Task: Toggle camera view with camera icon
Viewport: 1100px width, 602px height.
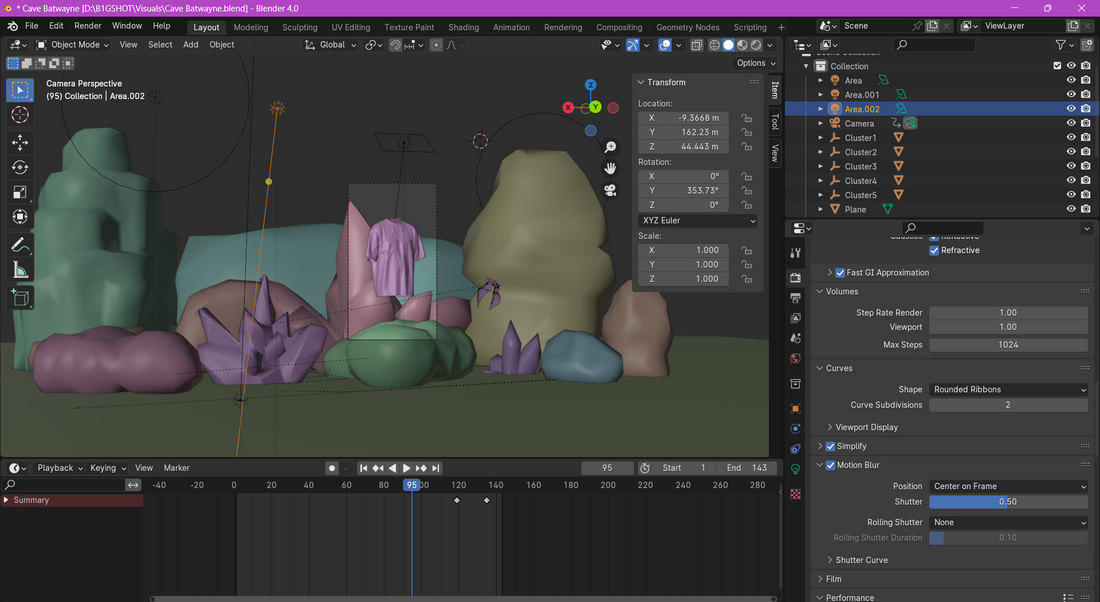Action: tap(610, 190)
